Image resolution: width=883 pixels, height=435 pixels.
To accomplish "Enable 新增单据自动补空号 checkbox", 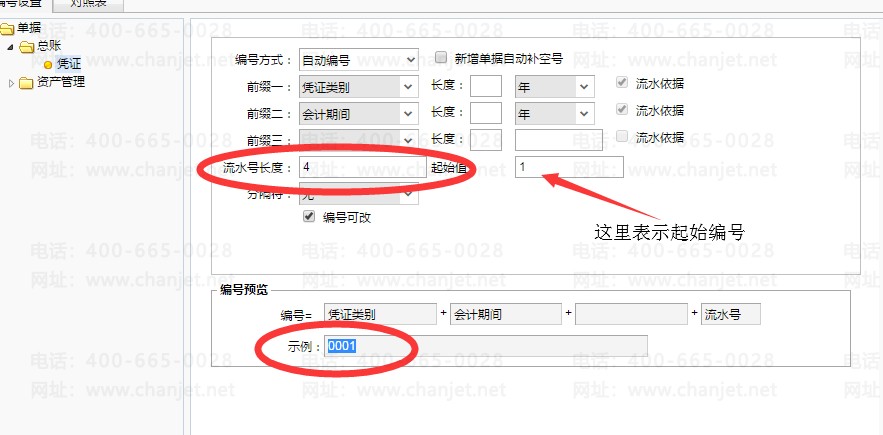I will pyautogui.click(x=442, y=57).
